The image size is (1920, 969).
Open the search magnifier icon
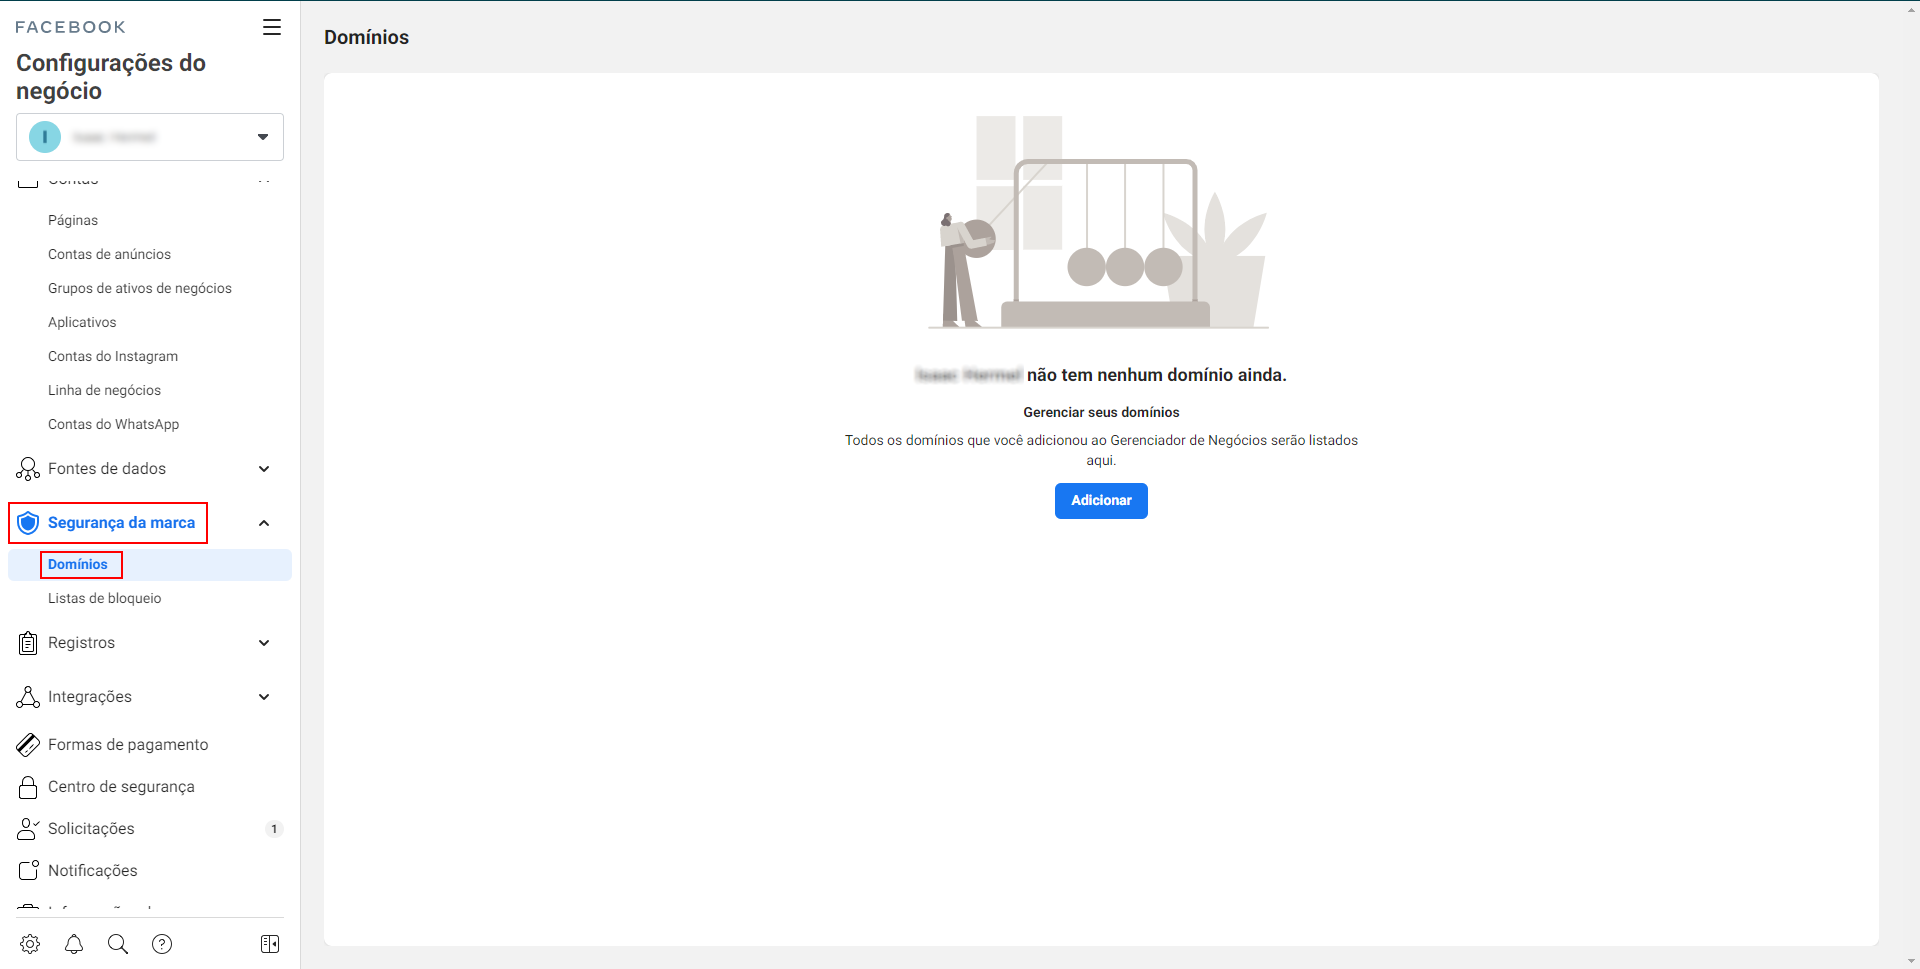point(118,944)
